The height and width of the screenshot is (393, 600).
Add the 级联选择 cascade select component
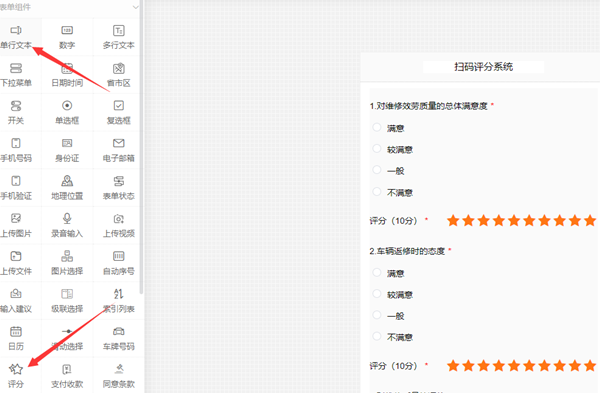pyautogui.click(x=67, y=301)
